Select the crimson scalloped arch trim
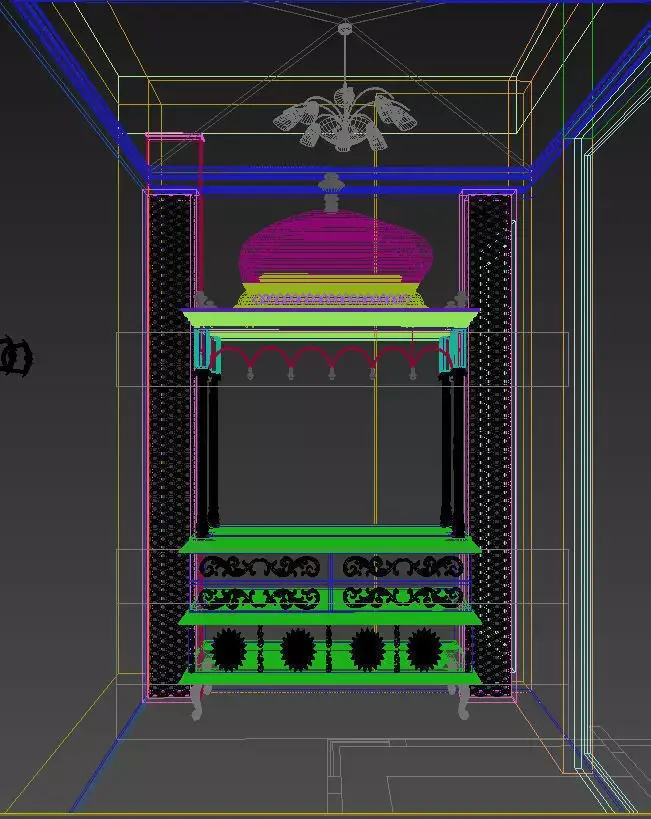 coord(331,357)
